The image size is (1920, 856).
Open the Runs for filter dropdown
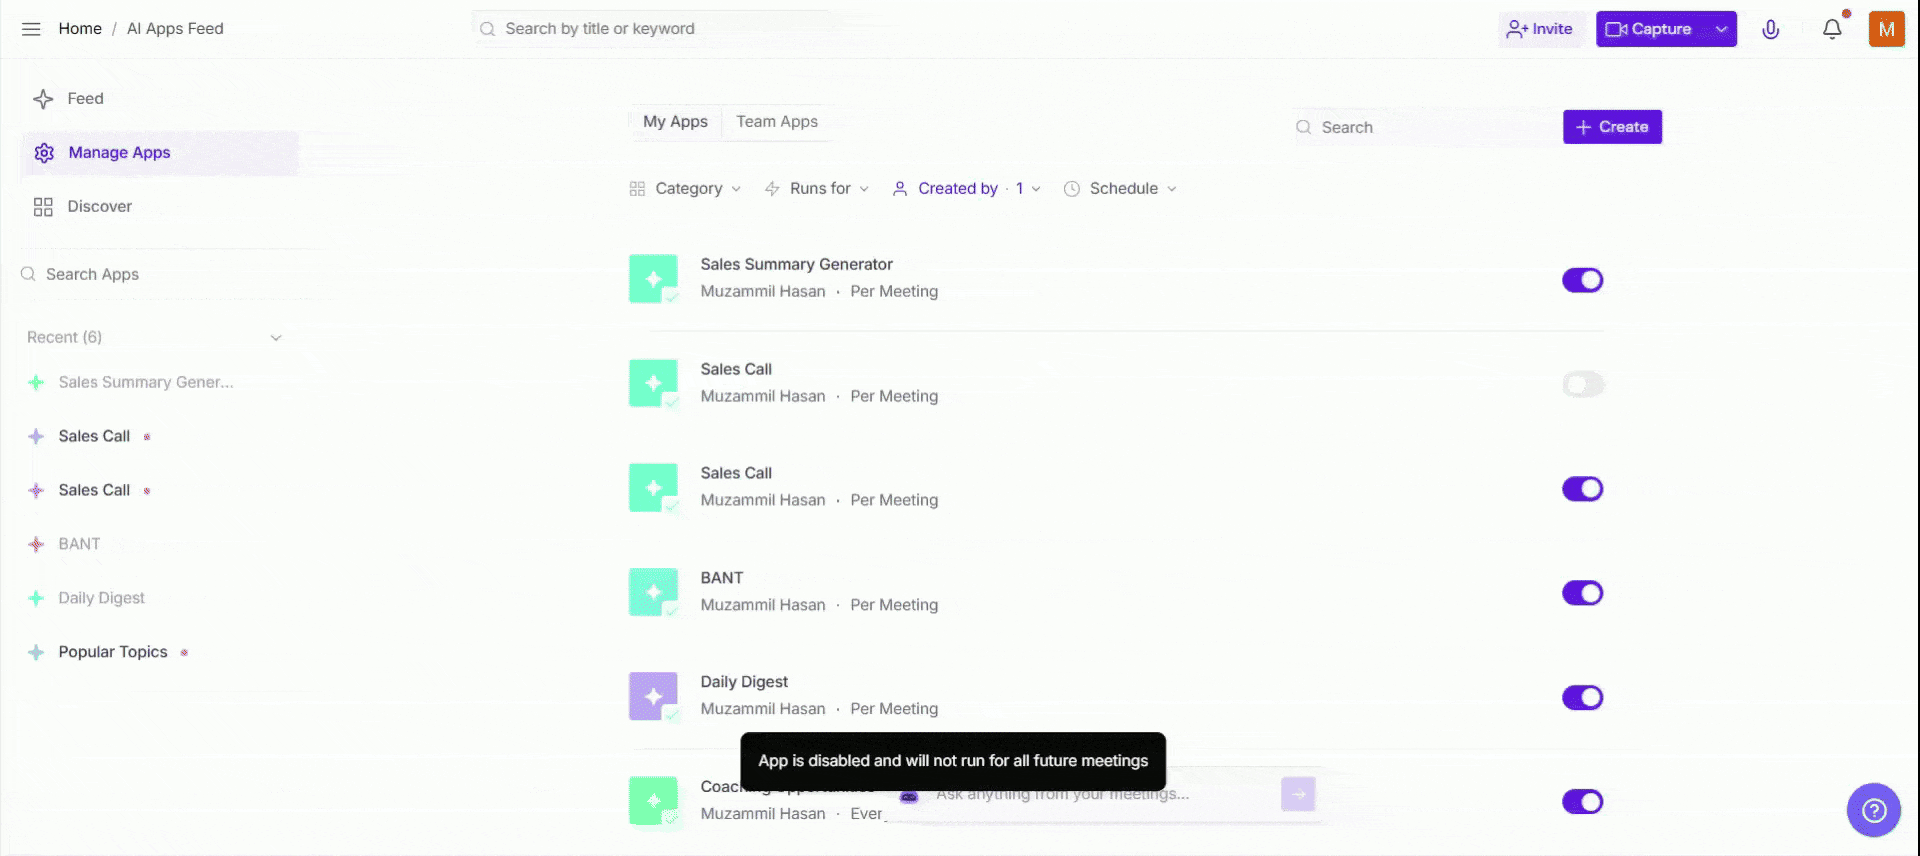(x=817, y=189)
